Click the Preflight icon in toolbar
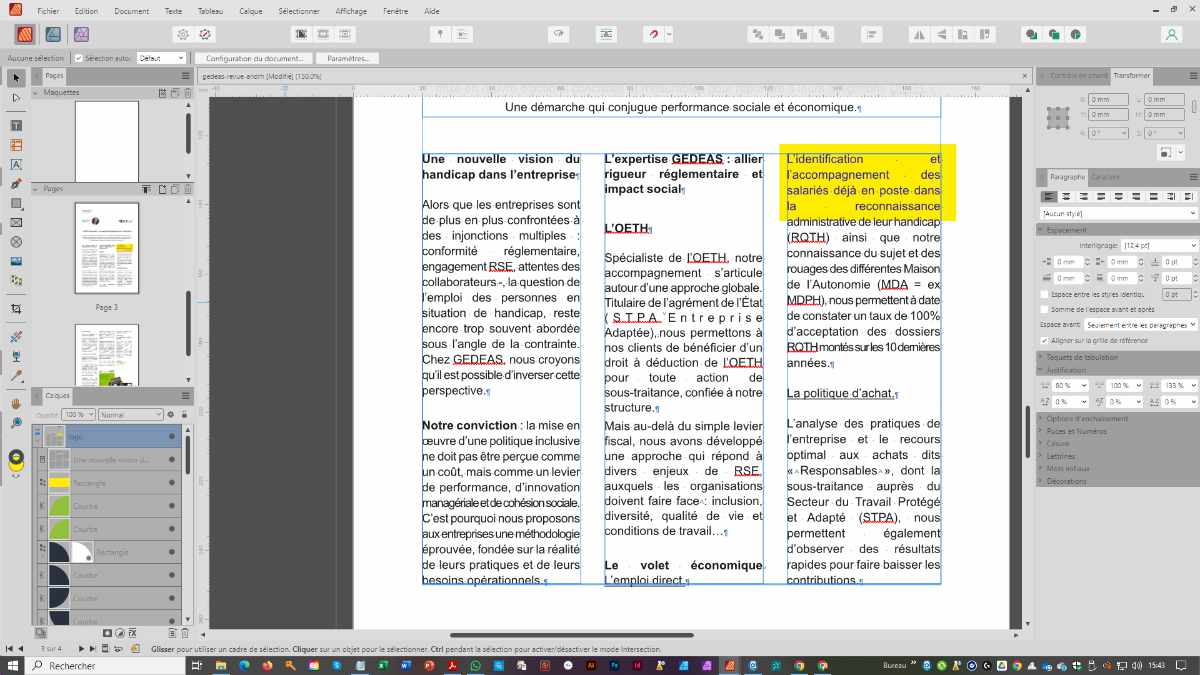 point(205,33)
